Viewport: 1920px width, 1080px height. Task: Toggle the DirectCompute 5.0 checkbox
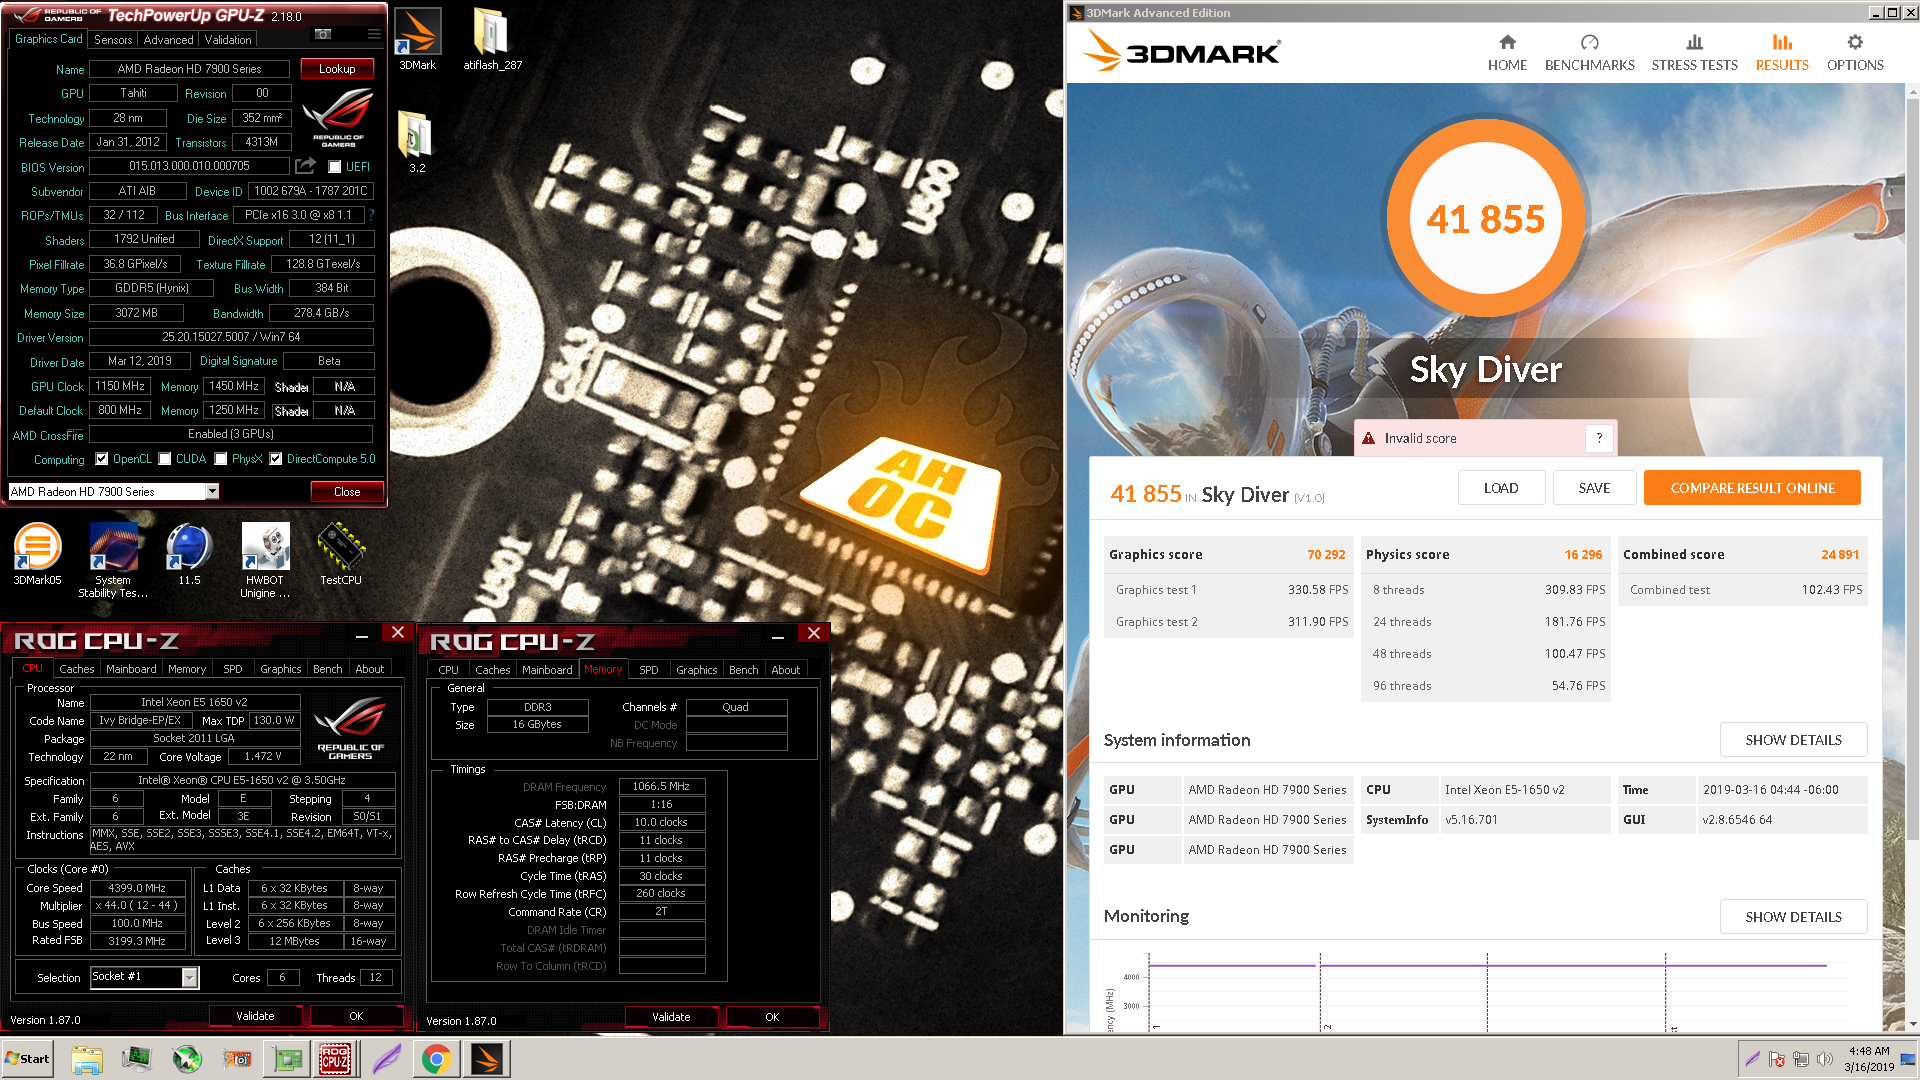click(x=276, y=459)
